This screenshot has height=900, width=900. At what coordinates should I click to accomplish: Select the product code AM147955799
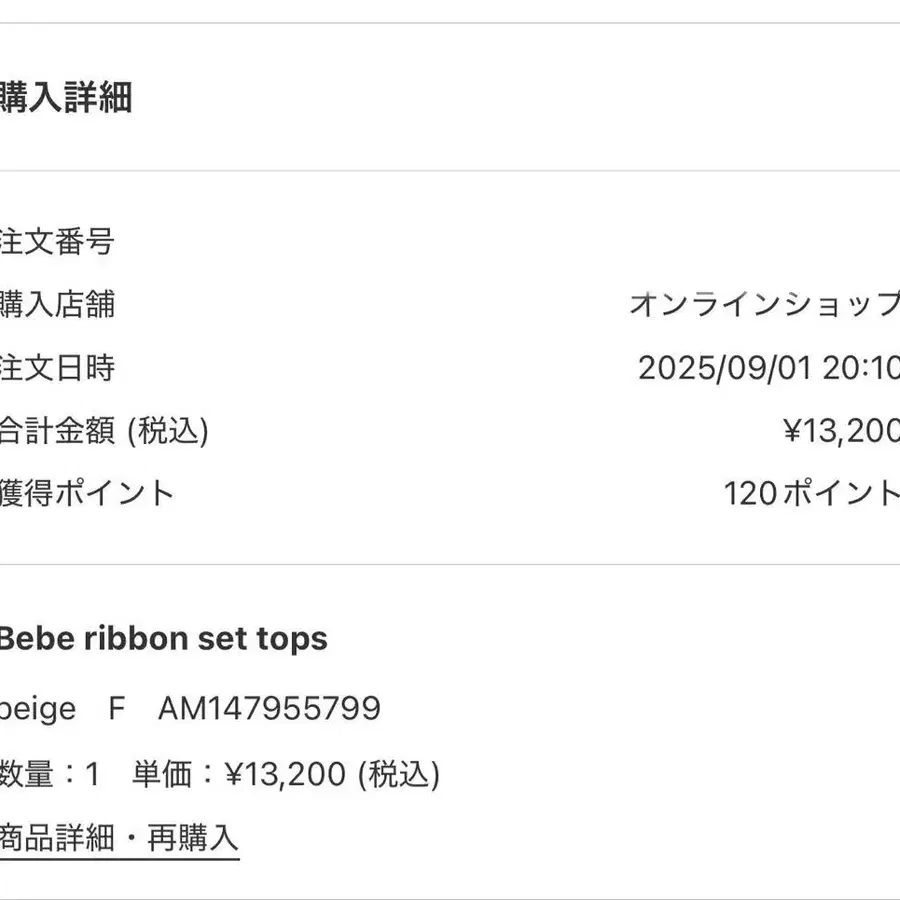(269, 709)
